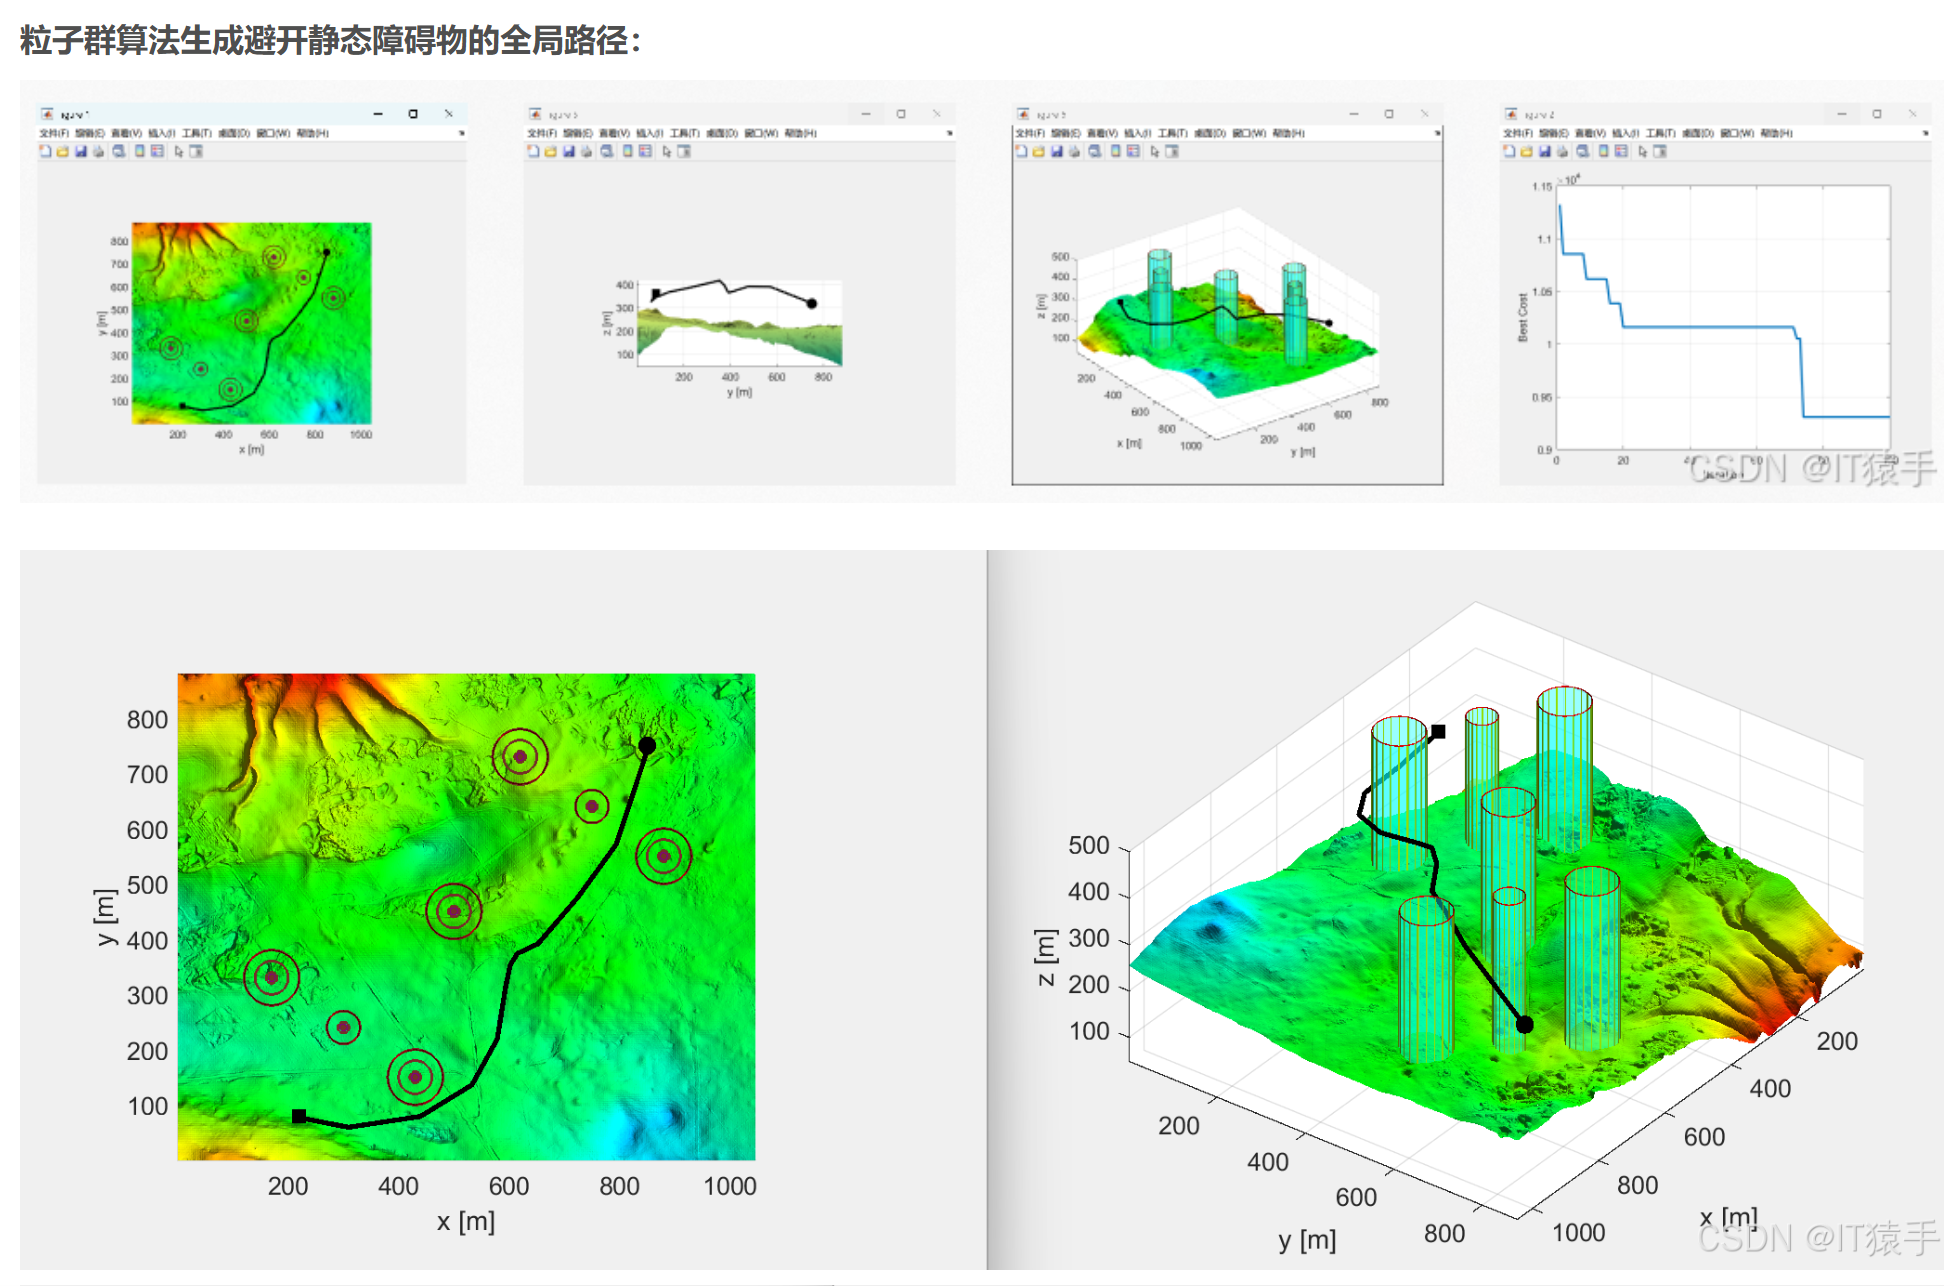Open 插入(I) menu in 3D terrain window
Screen dimensions: 1957x1286
coord(1137,133)
